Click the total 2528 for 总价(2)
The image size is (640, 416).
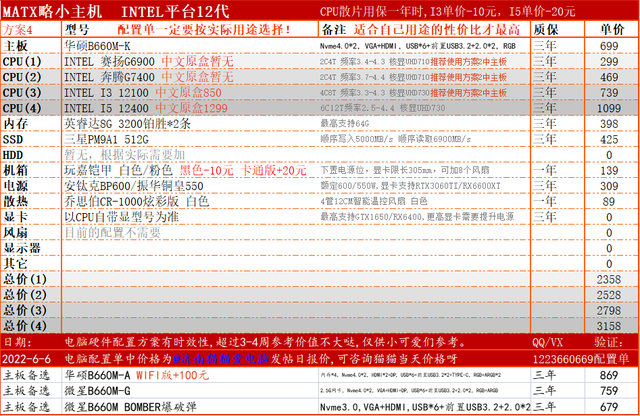click(609, 295)
